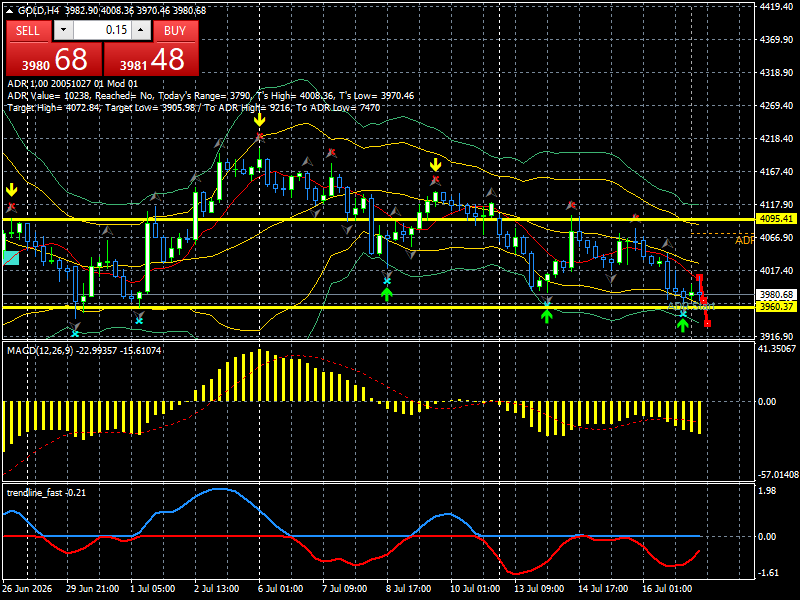Screen dimensions: 800x600
Task: Decrease lot volume with the down arrow
Action: tap(63, 30)
